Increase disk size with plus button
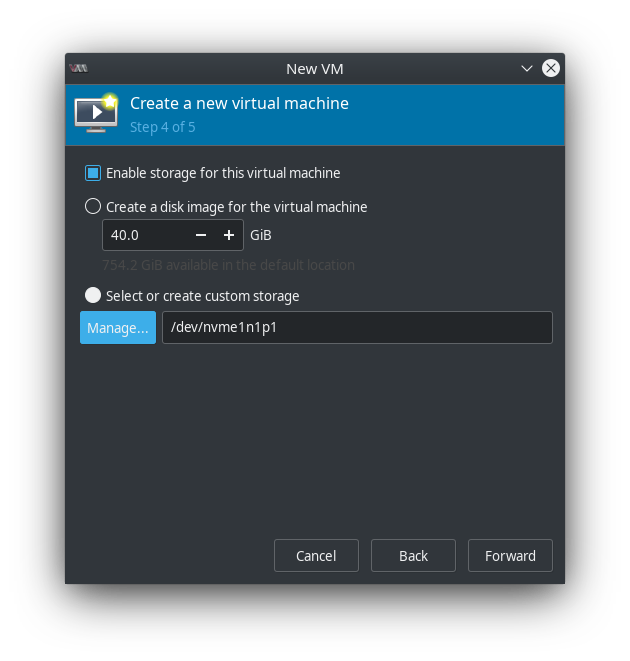 (x=229, y=235)
